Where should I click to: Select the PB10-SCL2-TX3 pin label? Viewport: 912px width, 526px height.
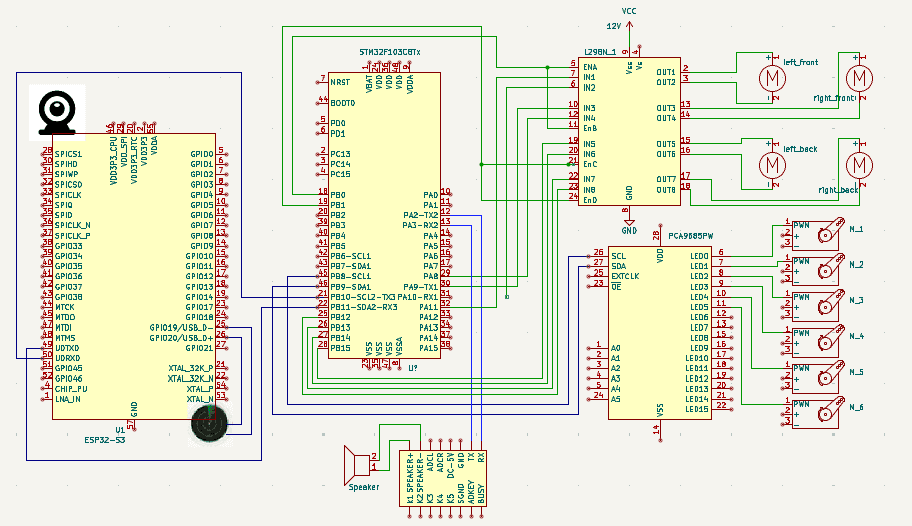click(x=362, y=297)
